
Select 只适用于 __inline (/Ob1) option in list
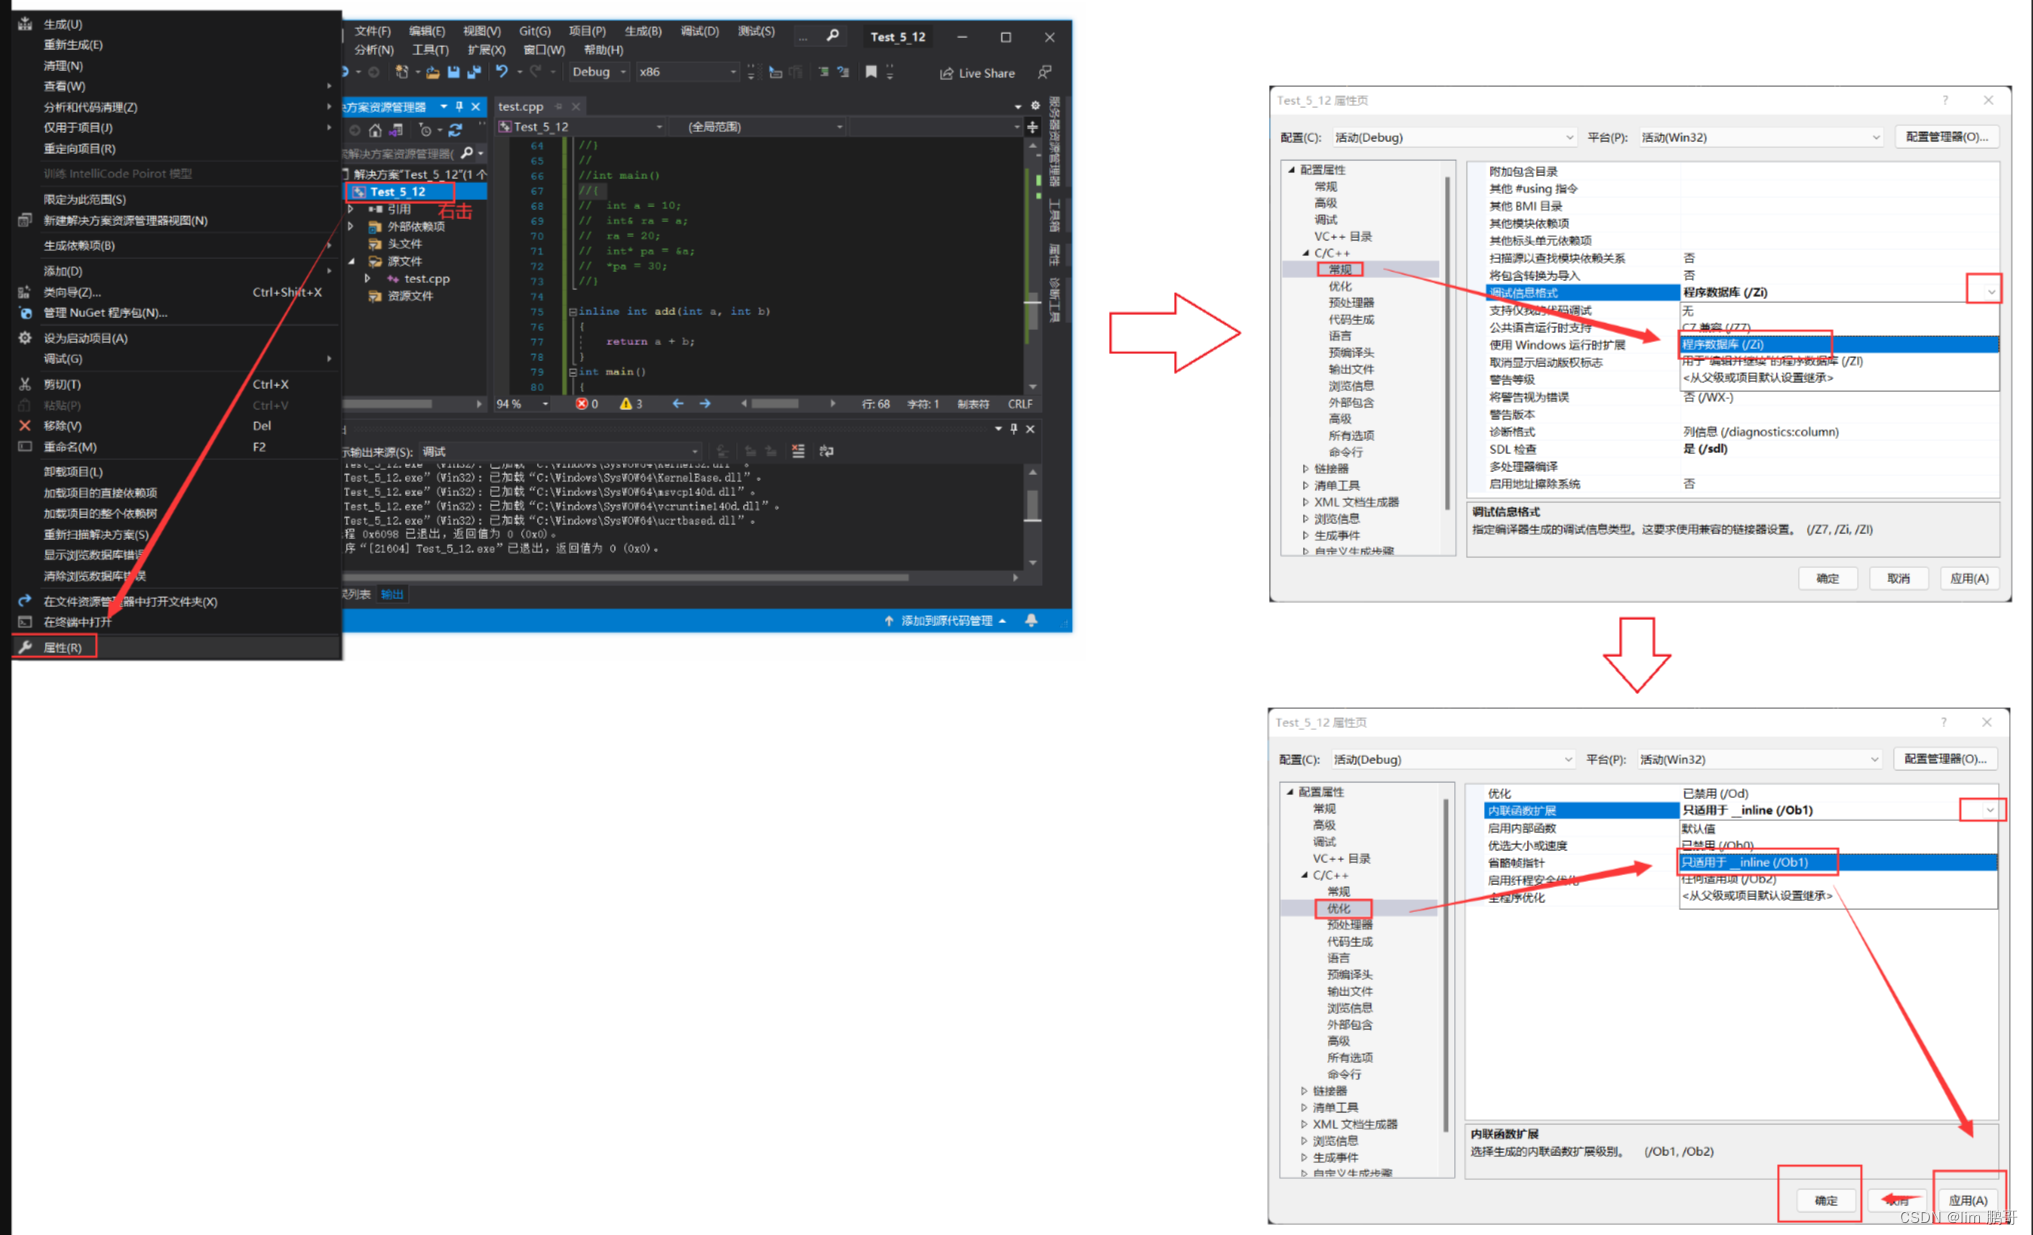tap(1836, 862)
